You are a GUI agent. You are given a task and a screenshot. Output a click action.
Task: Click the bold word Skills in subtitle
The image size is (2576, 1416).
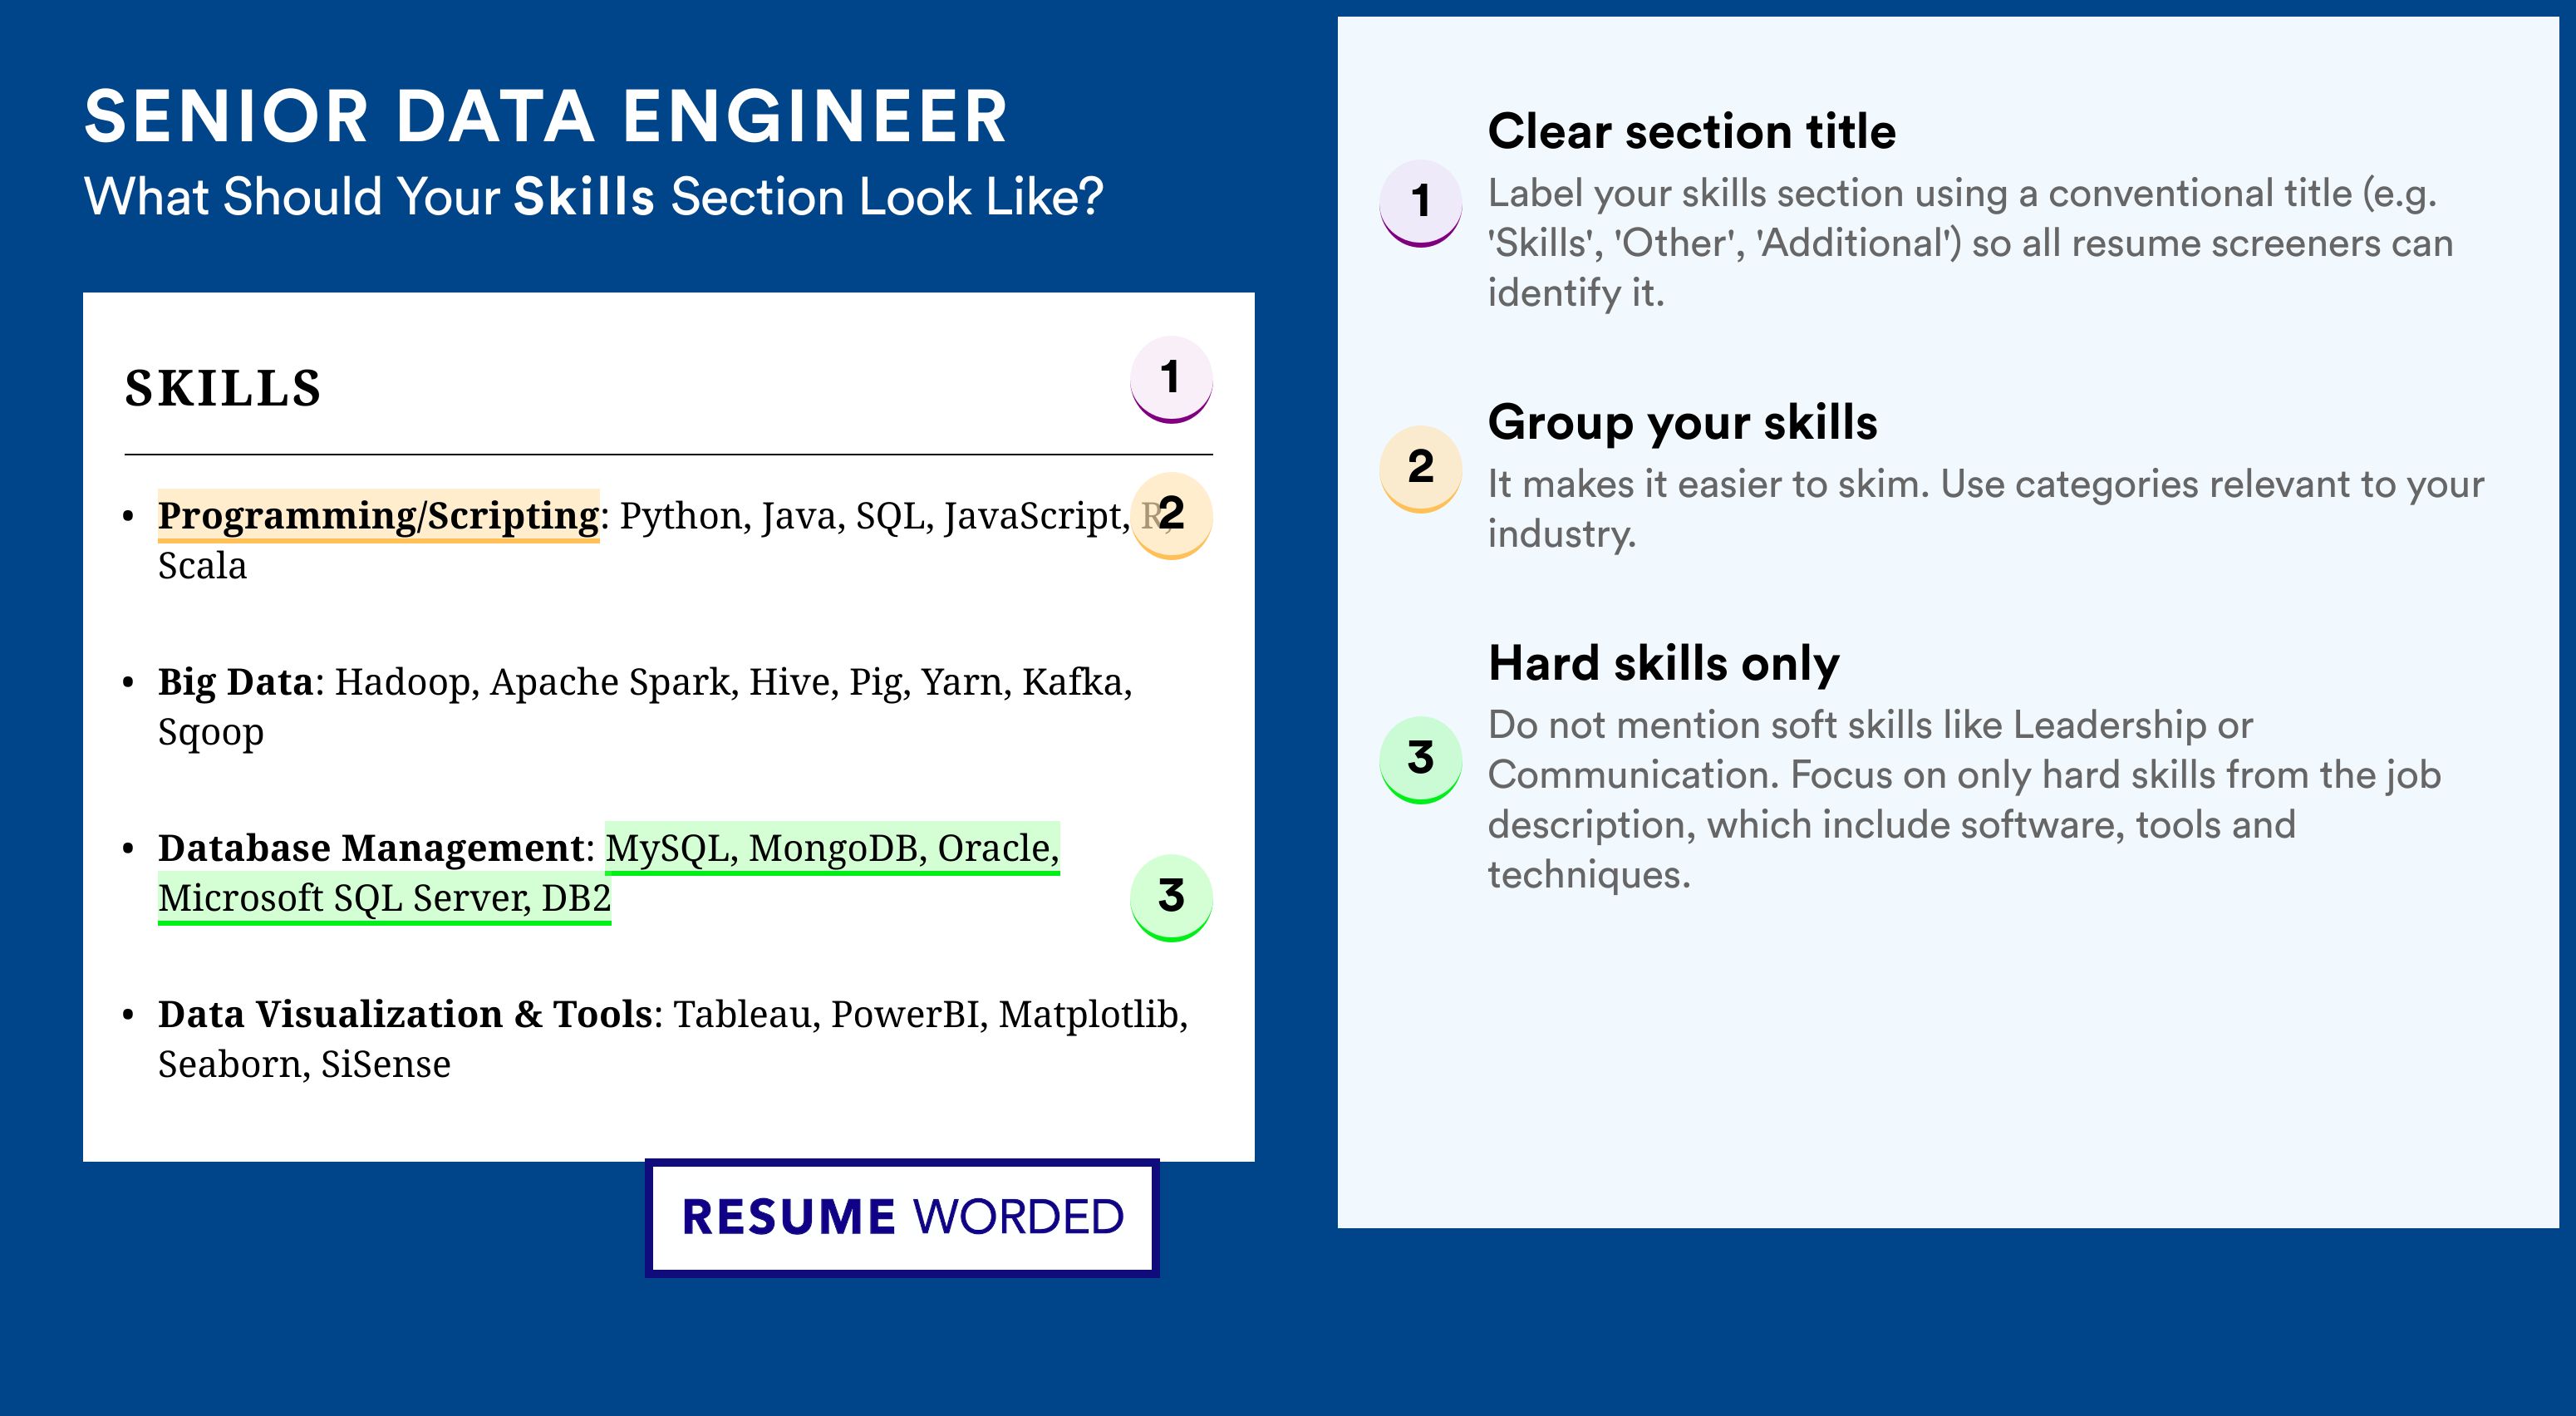coord(584,196)
